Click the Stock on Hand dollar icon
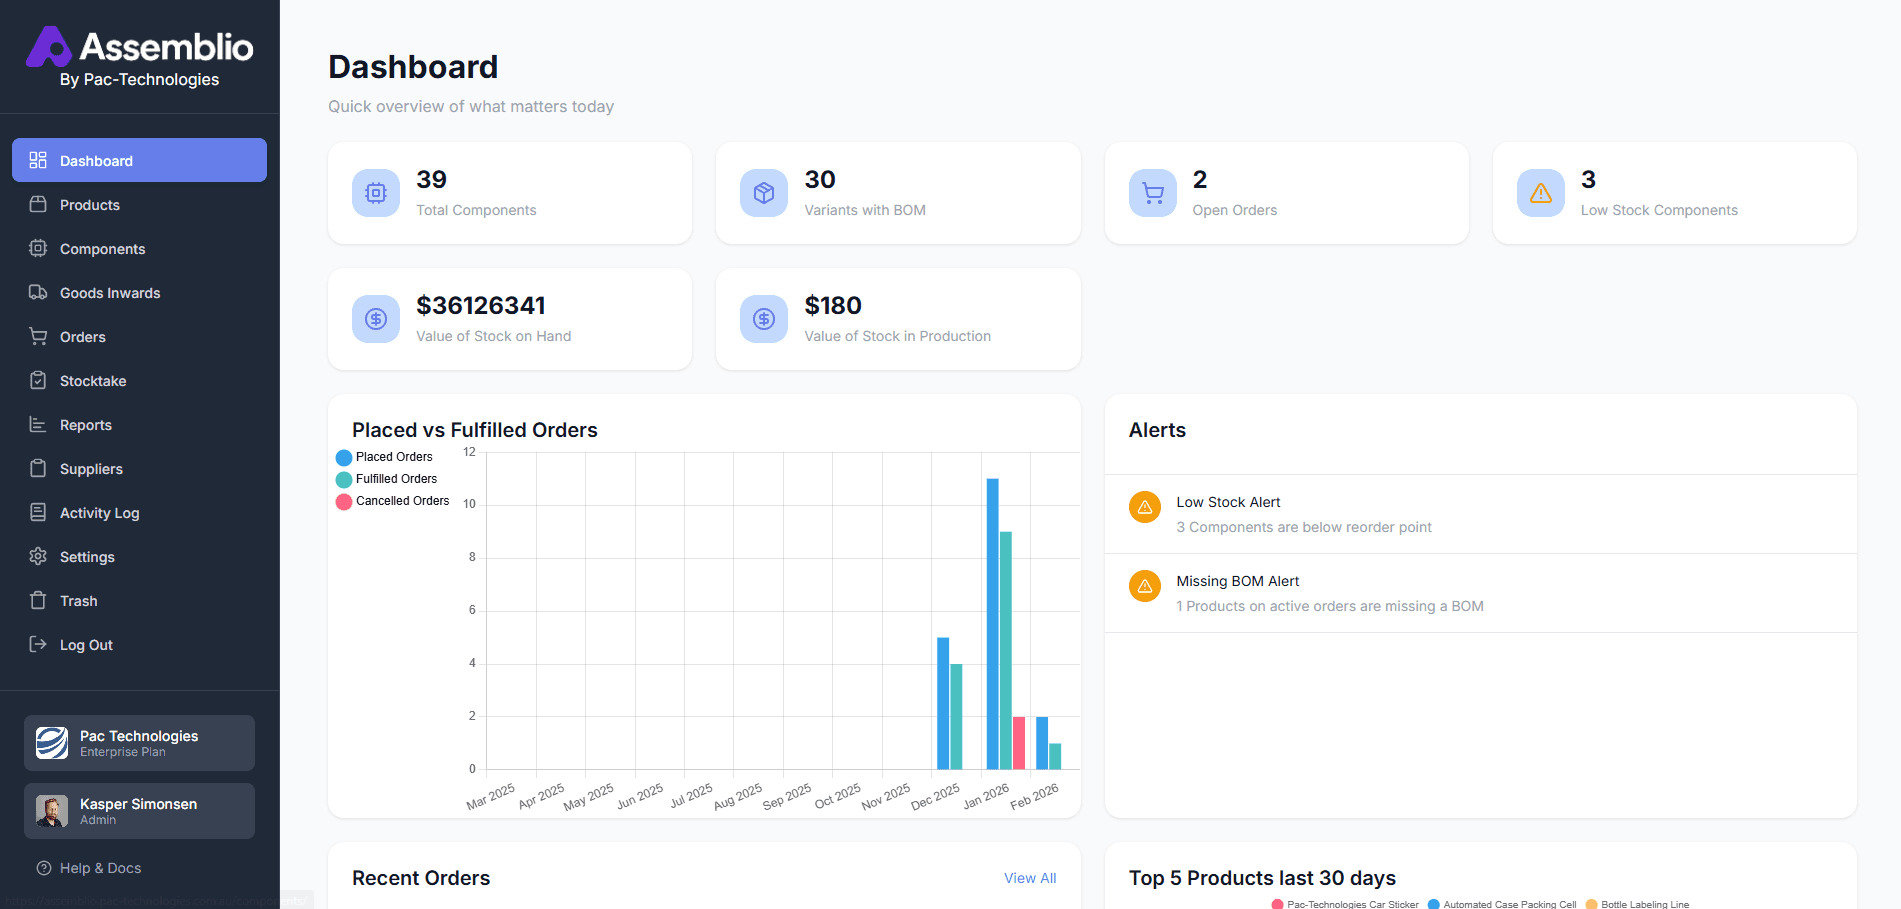 click(x=376, y=319)
